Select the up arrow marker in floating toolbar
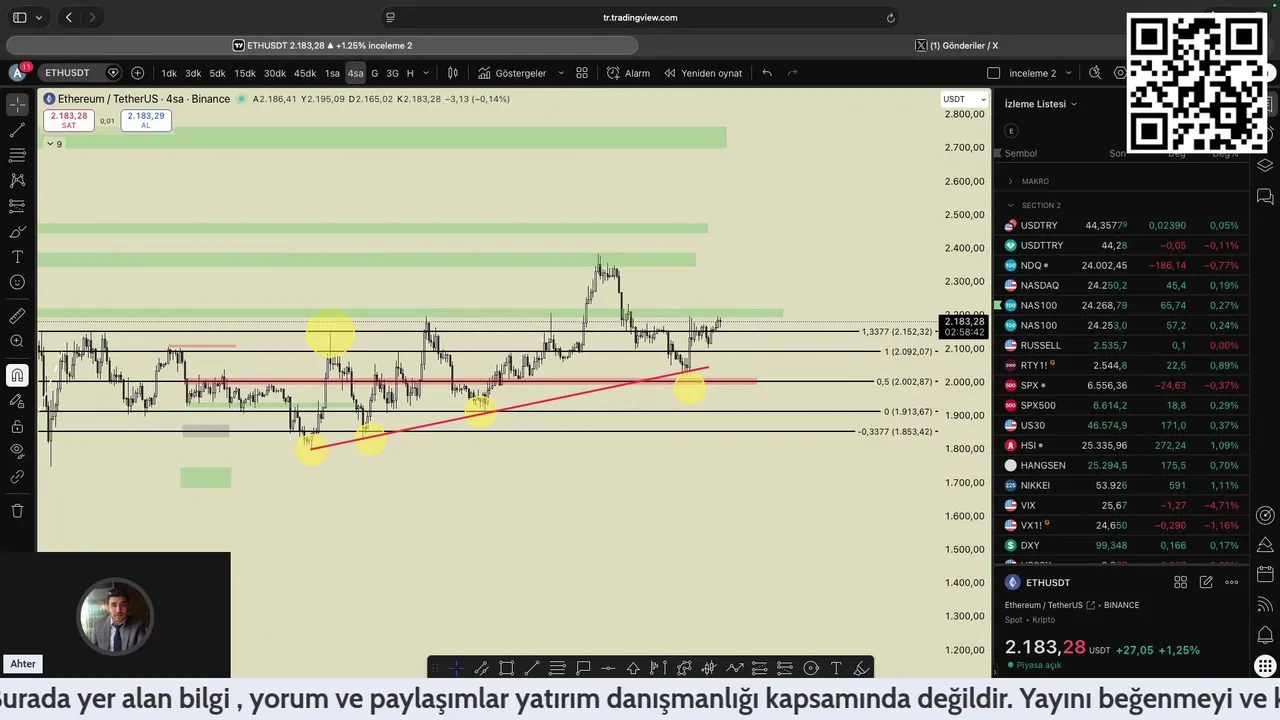Screen dimensions: 1280x720 (633, 668)
